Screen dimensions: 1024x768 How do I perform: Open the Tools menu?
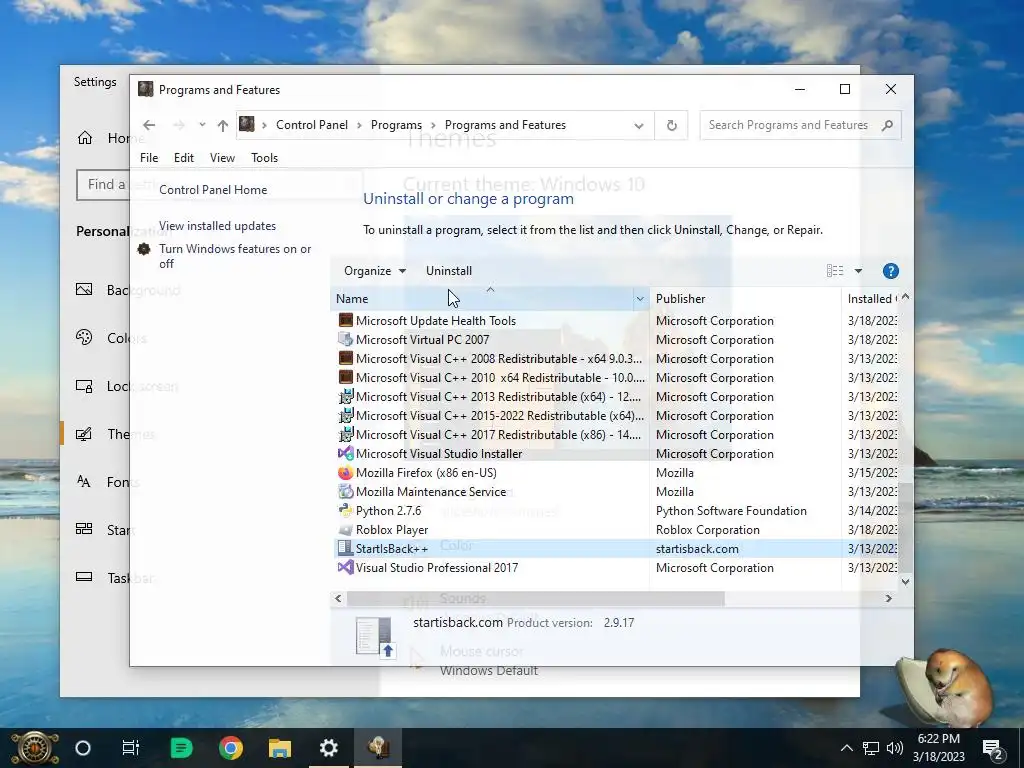coord(264,157)
